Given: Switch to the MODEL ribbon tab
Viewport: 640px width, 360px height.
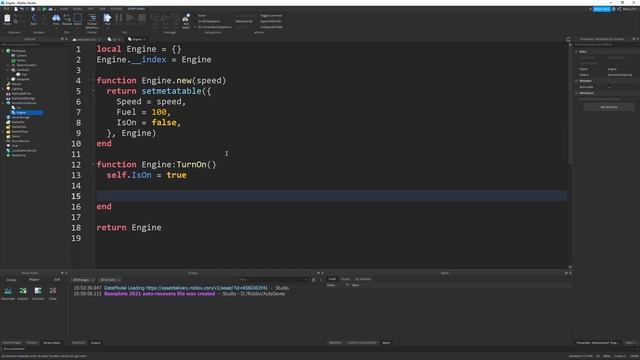Looking at the screenshot, I should pos(77,9).
